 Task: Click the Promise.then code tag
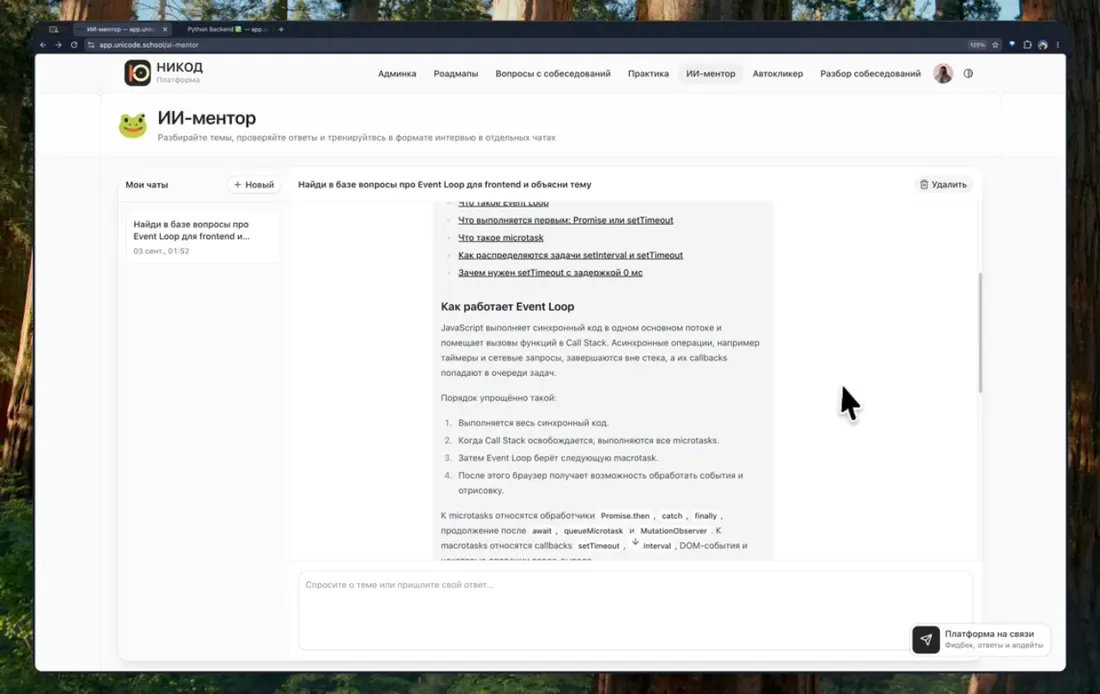pos(625,516)
